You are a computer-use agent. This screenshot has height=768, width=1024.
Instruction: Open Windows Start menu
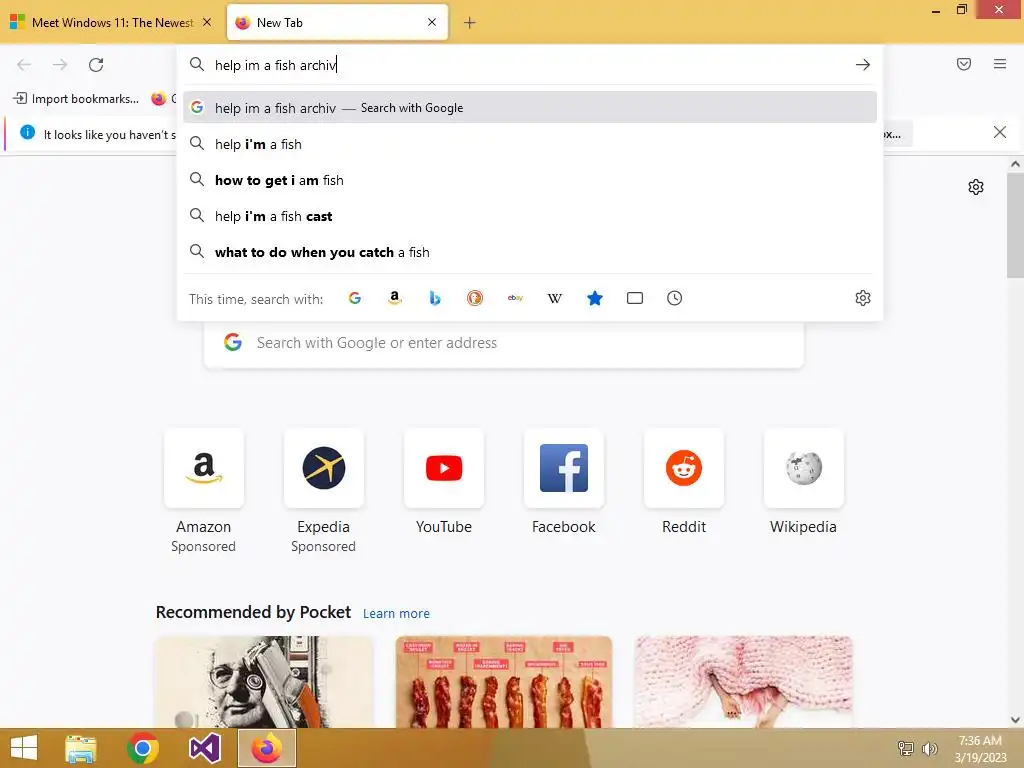pyautogui.click(x=24, y=748)
